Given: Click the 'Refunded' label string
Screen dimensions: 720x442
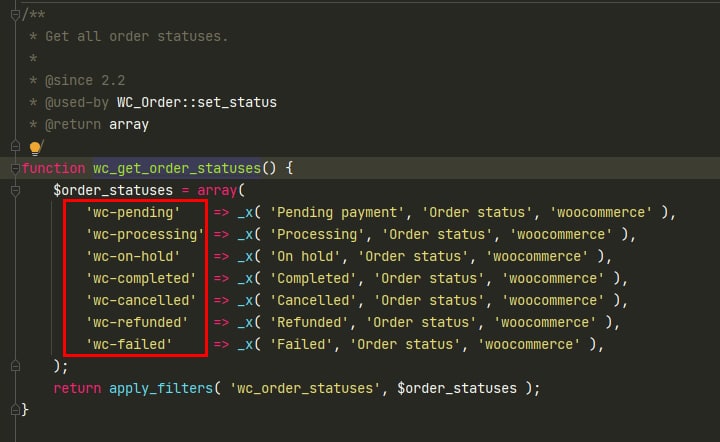Looking at the screenshot, I should click(309, 322).
